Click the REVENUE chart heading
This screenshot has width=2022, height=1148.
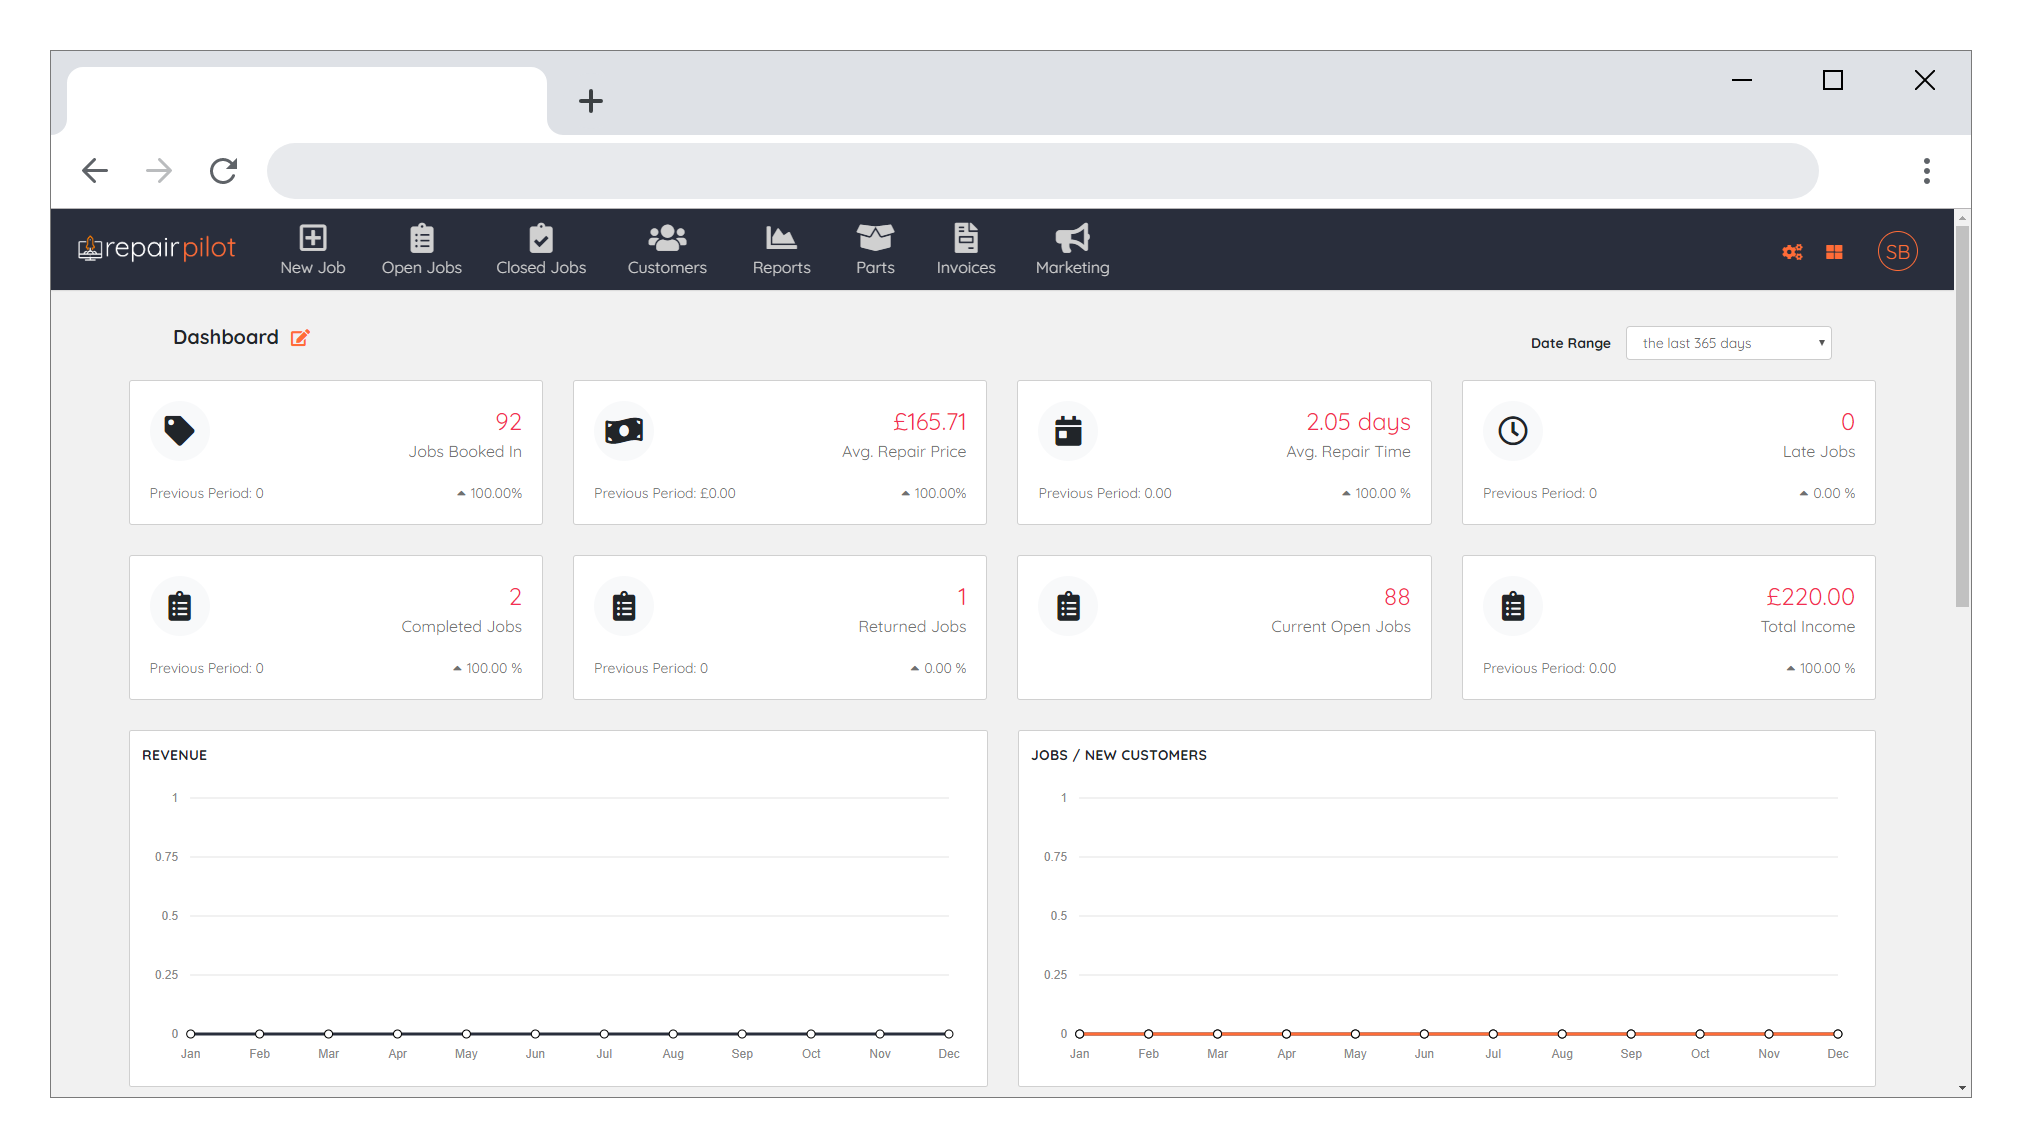pos(174,755)
